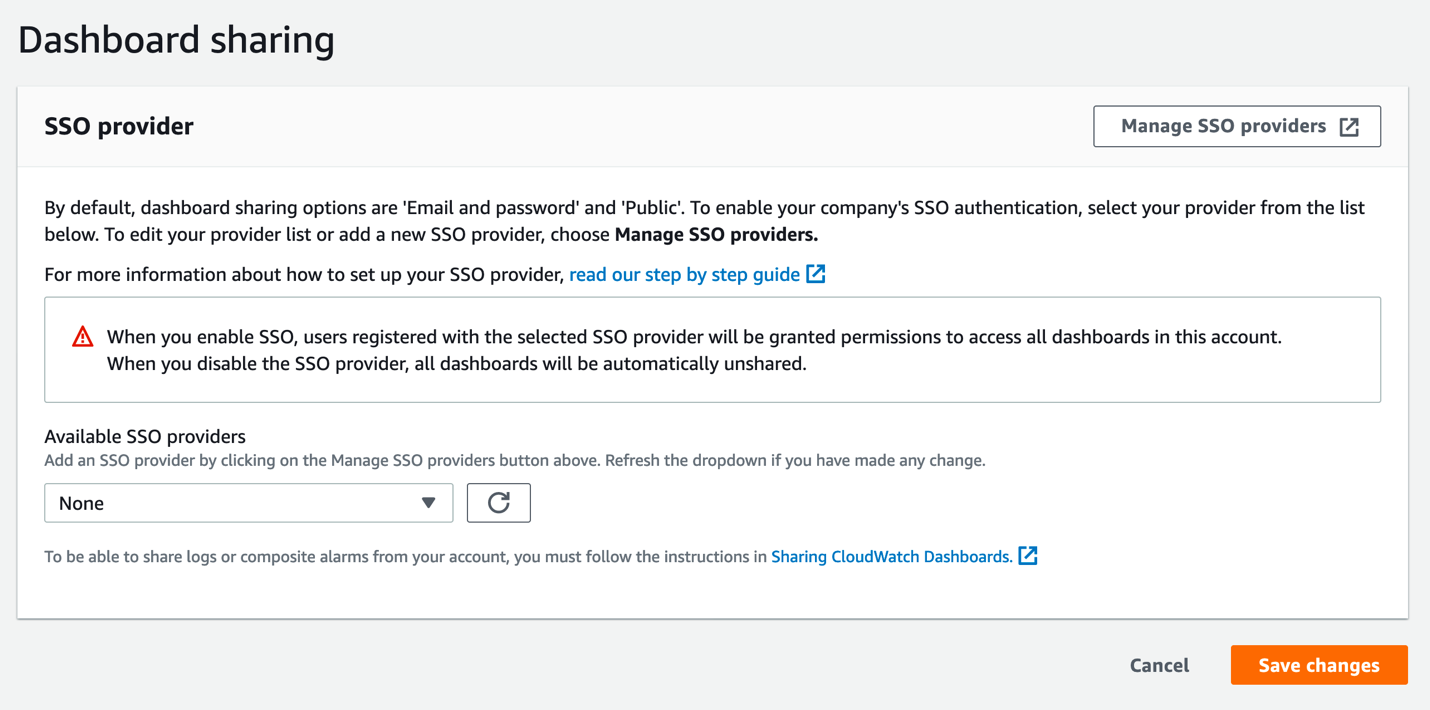Click the Dashboard sharing page title
1430x710 pixels.
coord(176,40)
